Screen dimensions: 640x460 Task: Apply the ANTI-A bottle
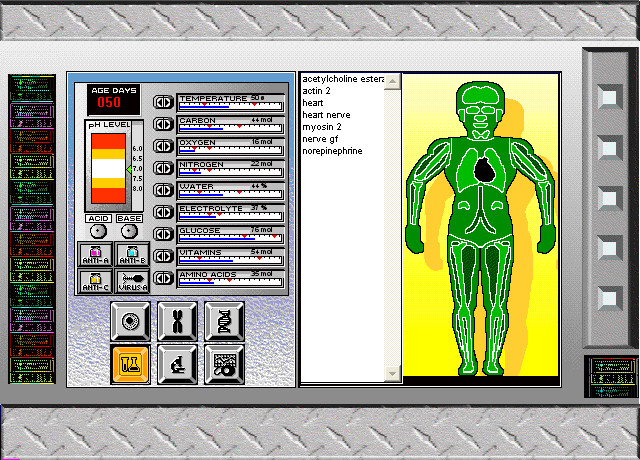click(95, 255)
